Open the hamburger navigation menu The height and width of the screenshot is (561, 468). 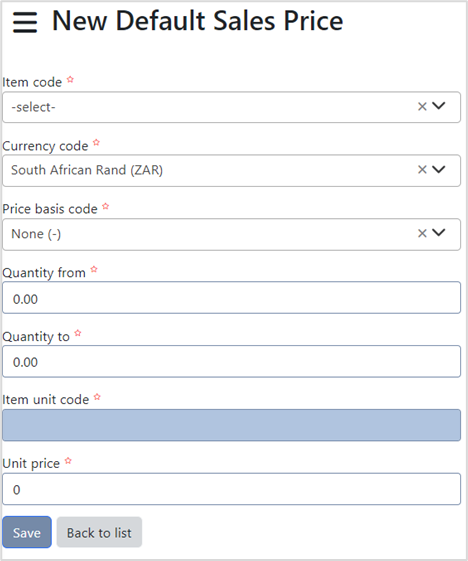tap(25, 22)
